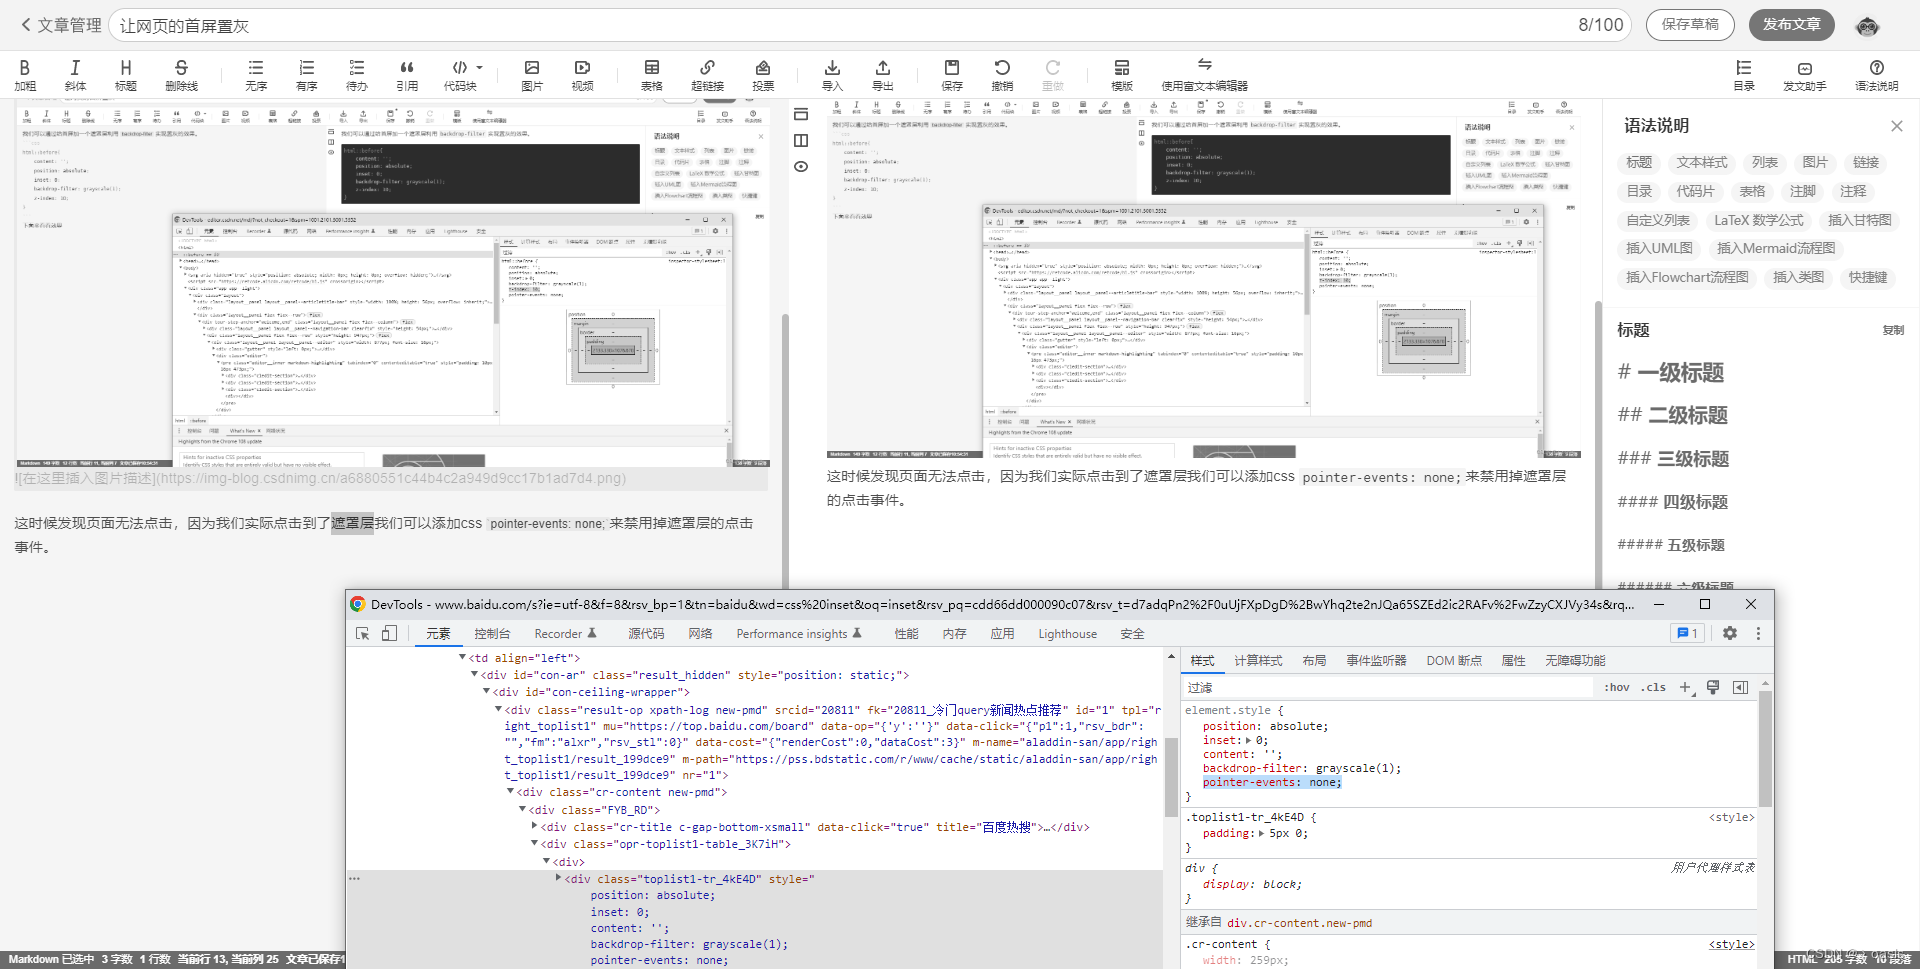Switch to the 网络 tab in DevTools
This screenshot has width=1920, height=969.
click(x=700, y=634)
